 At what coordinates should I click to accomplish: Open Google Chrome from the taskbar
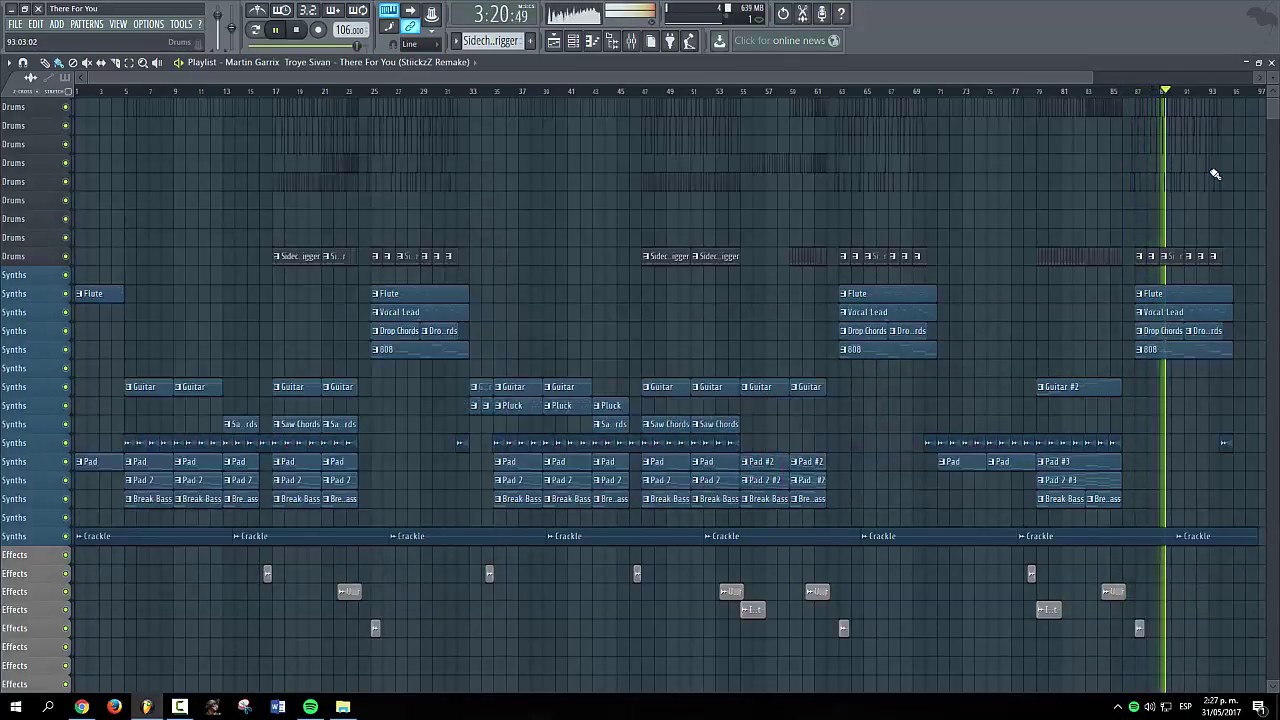coord(82,707)
